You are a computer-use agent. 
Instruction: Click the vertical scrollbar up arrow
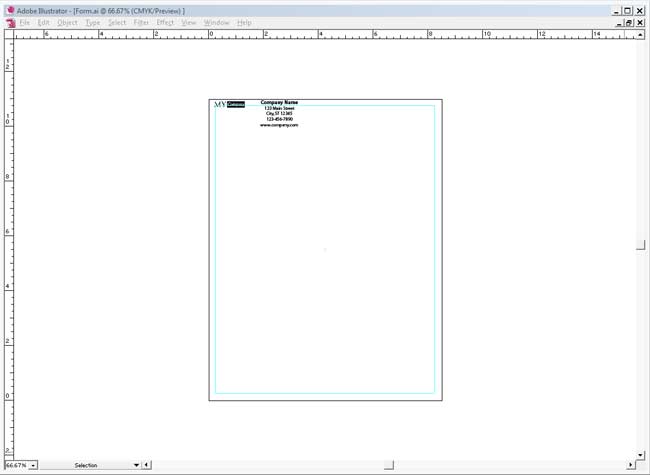tap(640, 35)
